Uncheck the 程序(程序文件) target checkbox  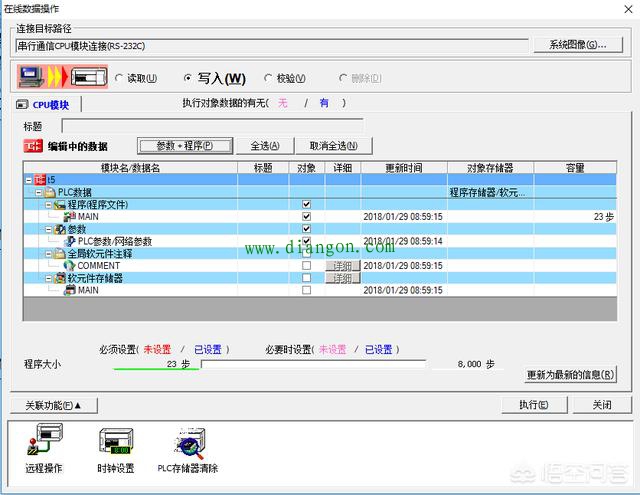306,204
